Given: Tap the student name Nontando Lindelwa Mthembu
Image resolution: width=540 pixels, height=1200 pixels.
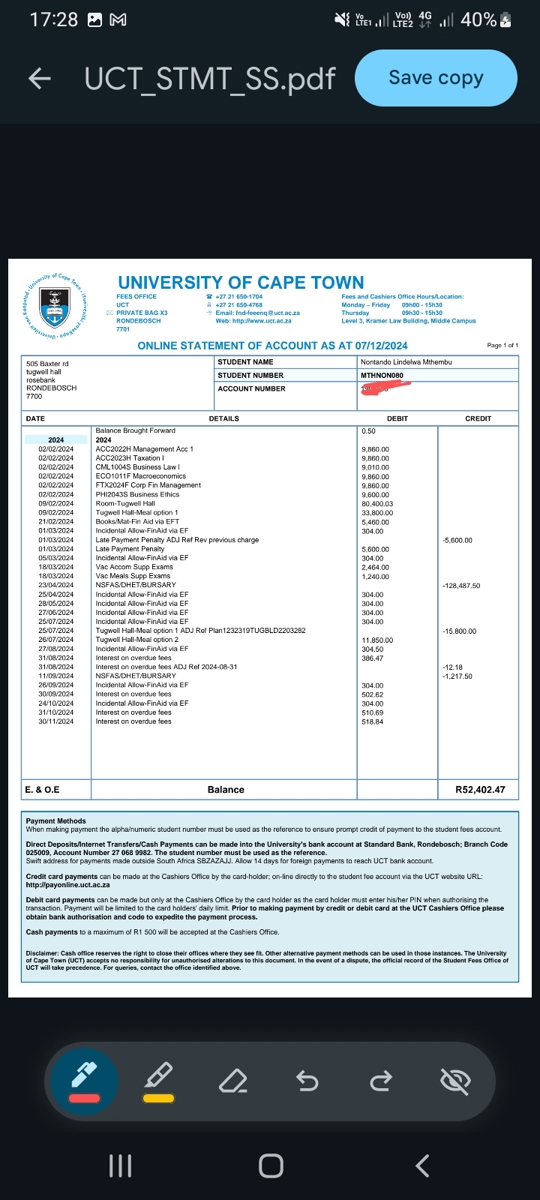Looking at the screenshot, I should (408, 361).
